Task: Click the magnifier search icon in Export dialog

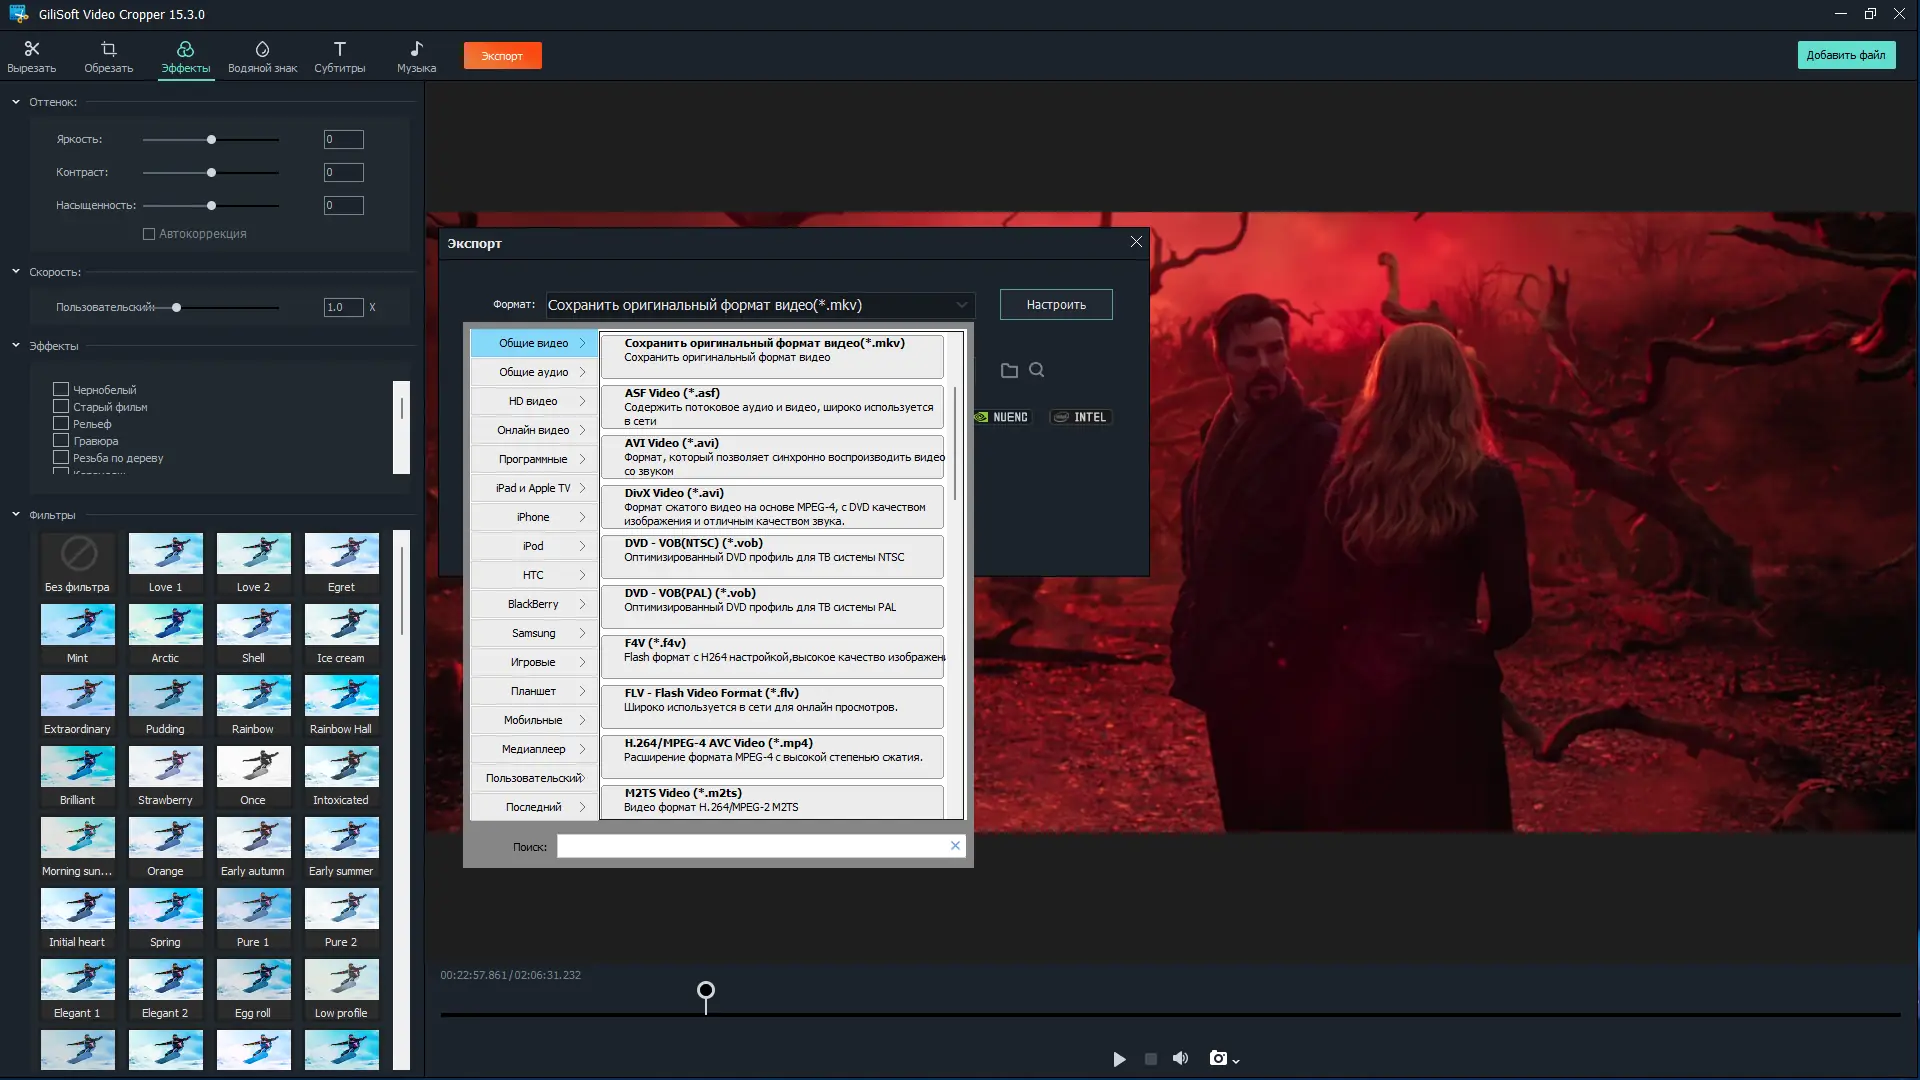Action: pyautogui.click(x=1037, y=370)
